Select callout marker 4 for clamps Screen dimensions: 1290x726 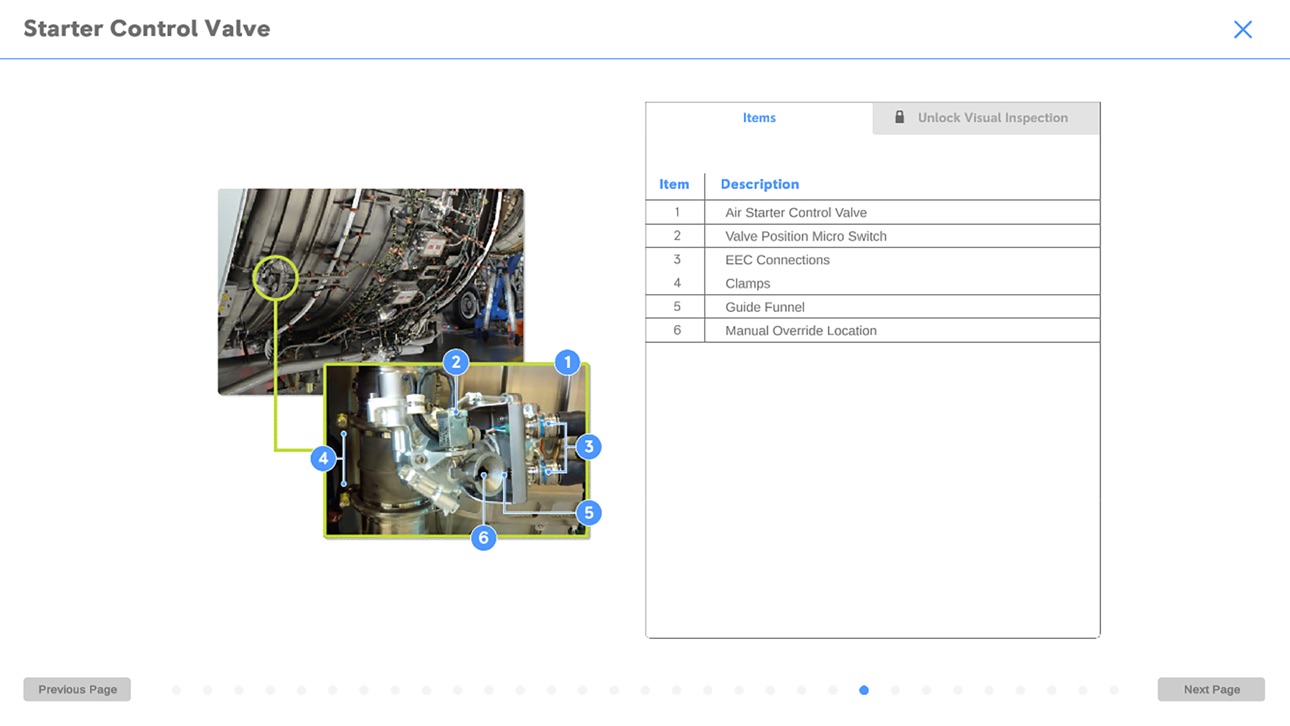[322, 459]
